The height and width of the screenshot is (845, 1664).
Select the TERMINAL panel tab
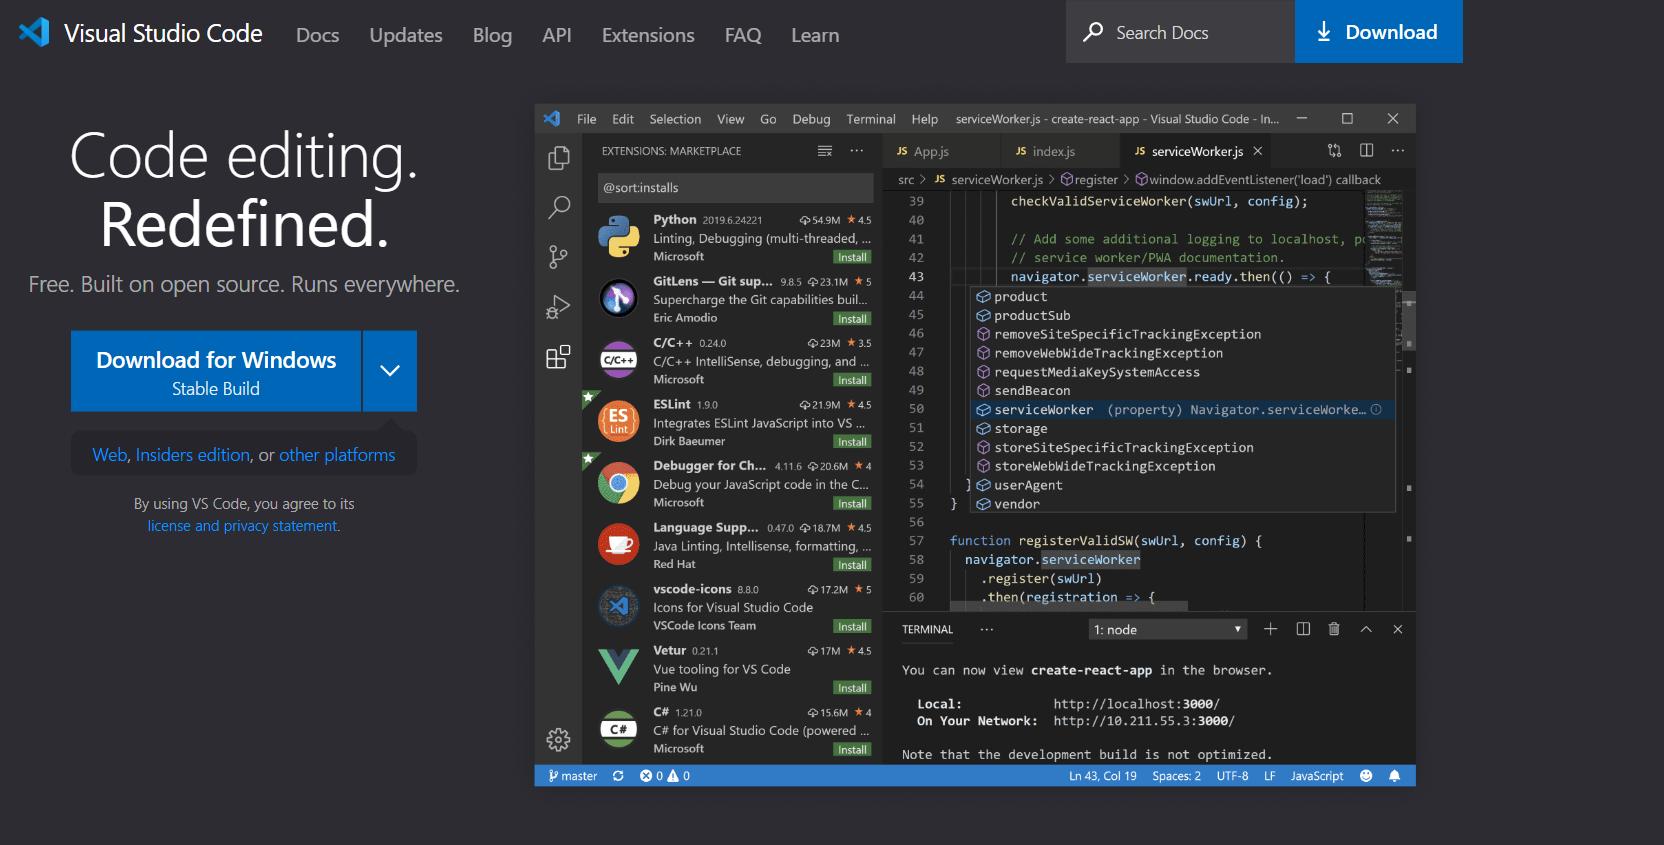(x=927, y=630)
